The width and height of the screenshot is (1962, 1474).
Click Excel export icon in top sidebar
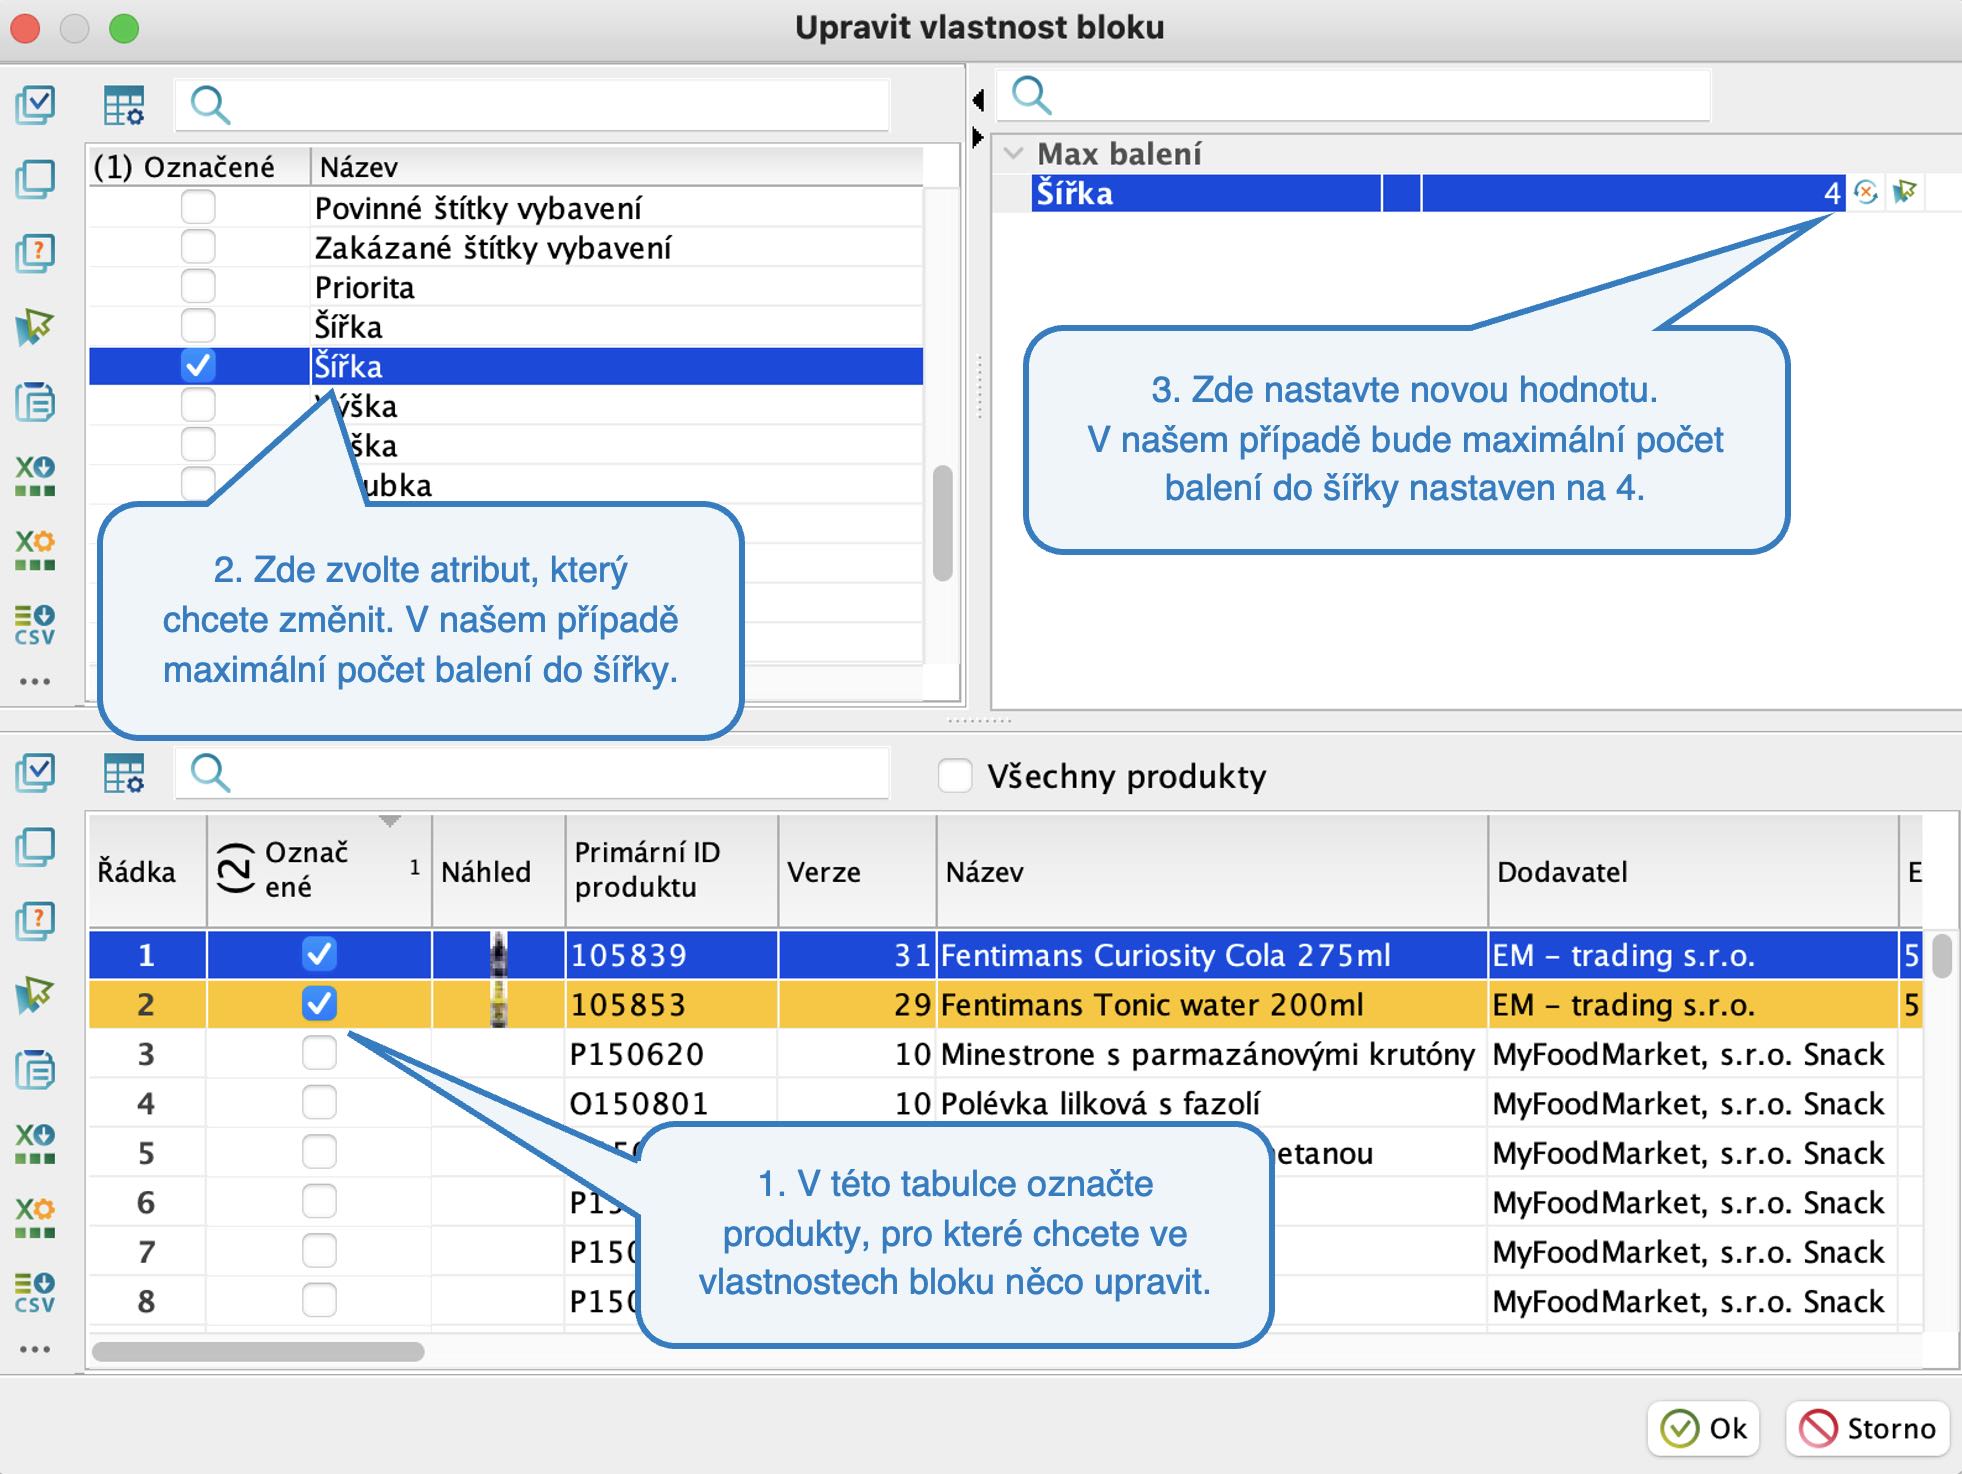pos(35,476)
